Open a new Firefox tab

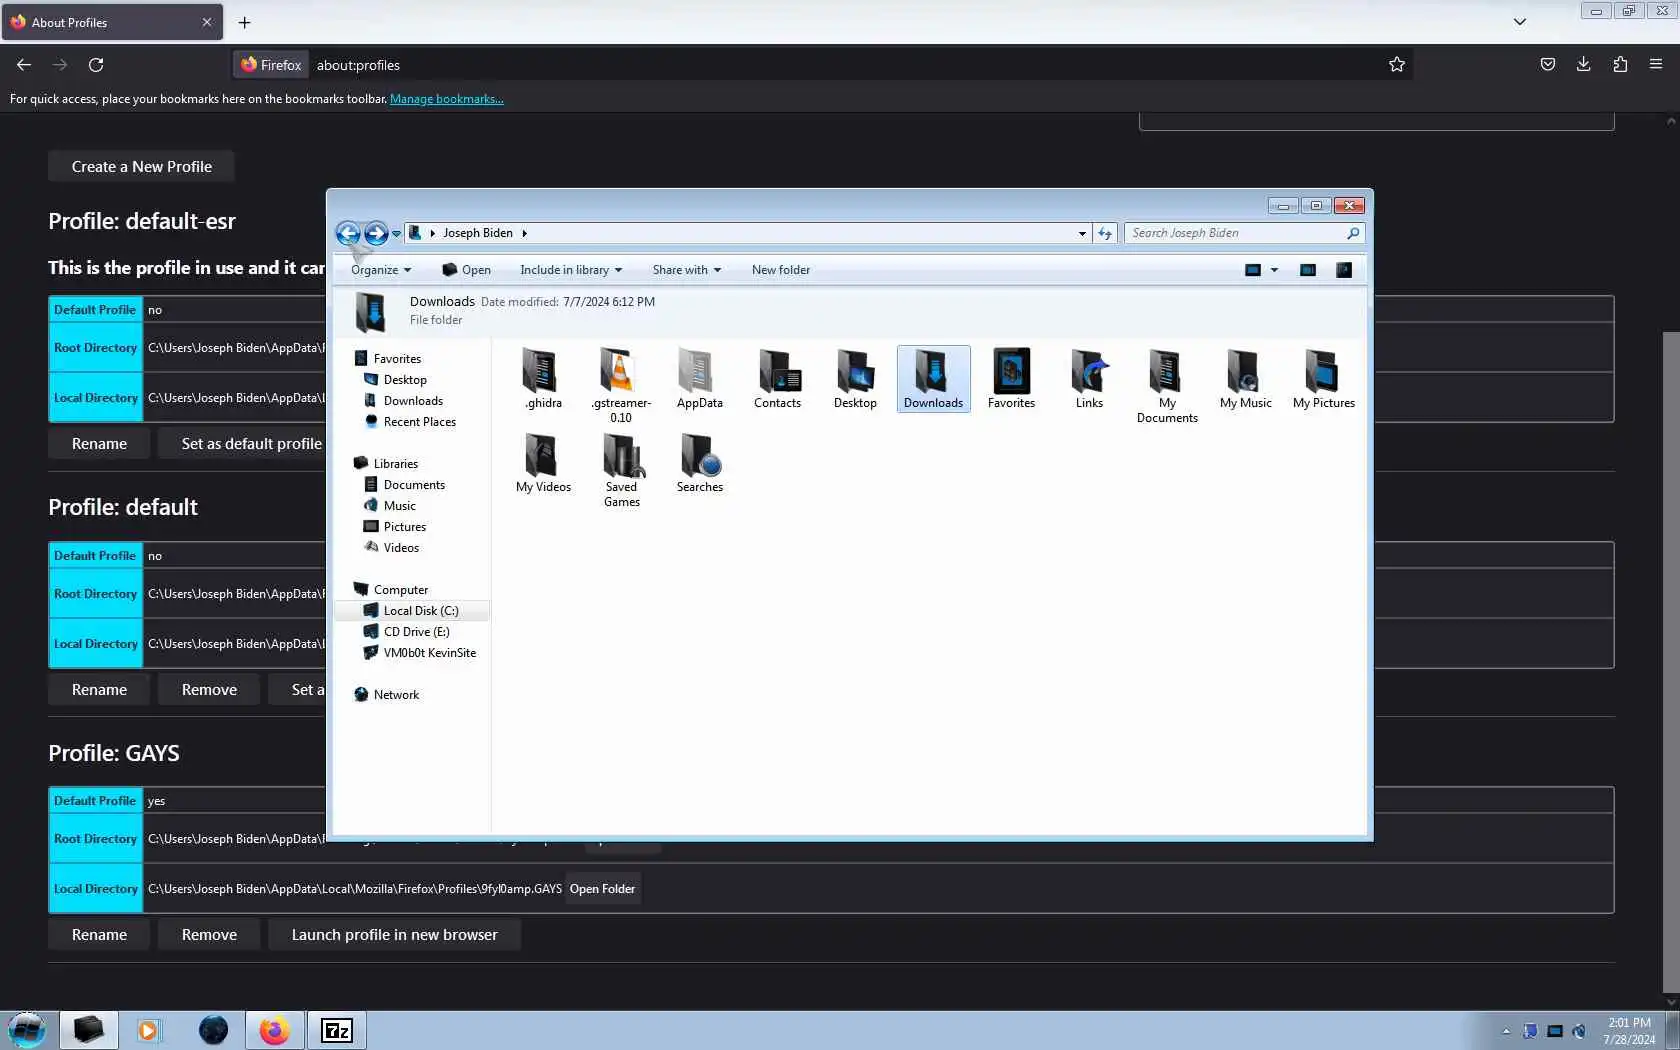(244, 22)
